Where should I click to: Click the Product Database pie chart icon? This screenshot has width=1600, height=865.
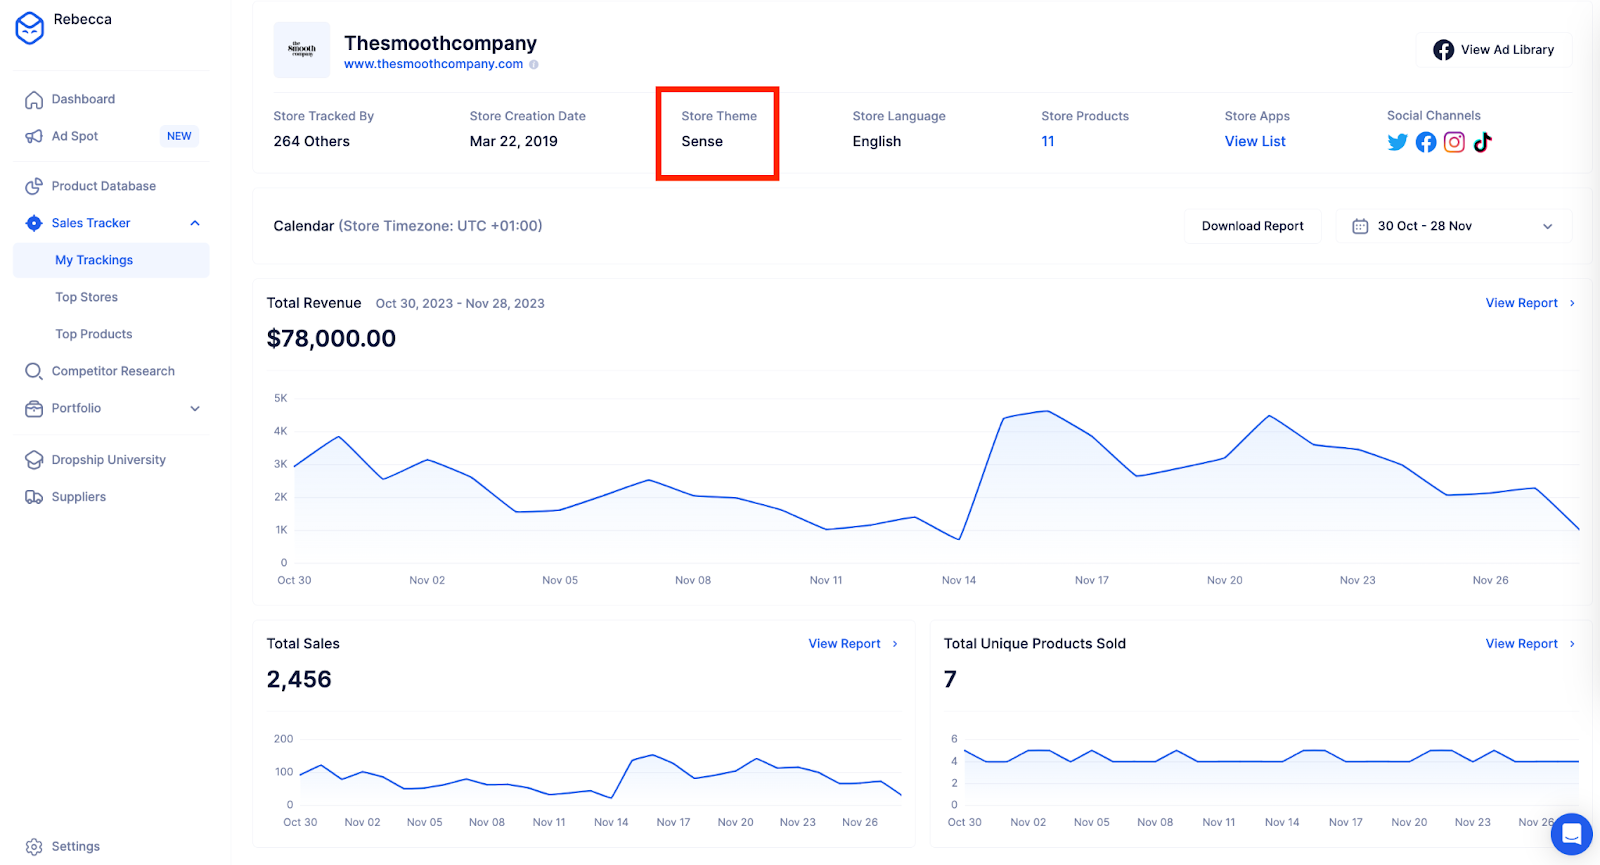(34, 186)
